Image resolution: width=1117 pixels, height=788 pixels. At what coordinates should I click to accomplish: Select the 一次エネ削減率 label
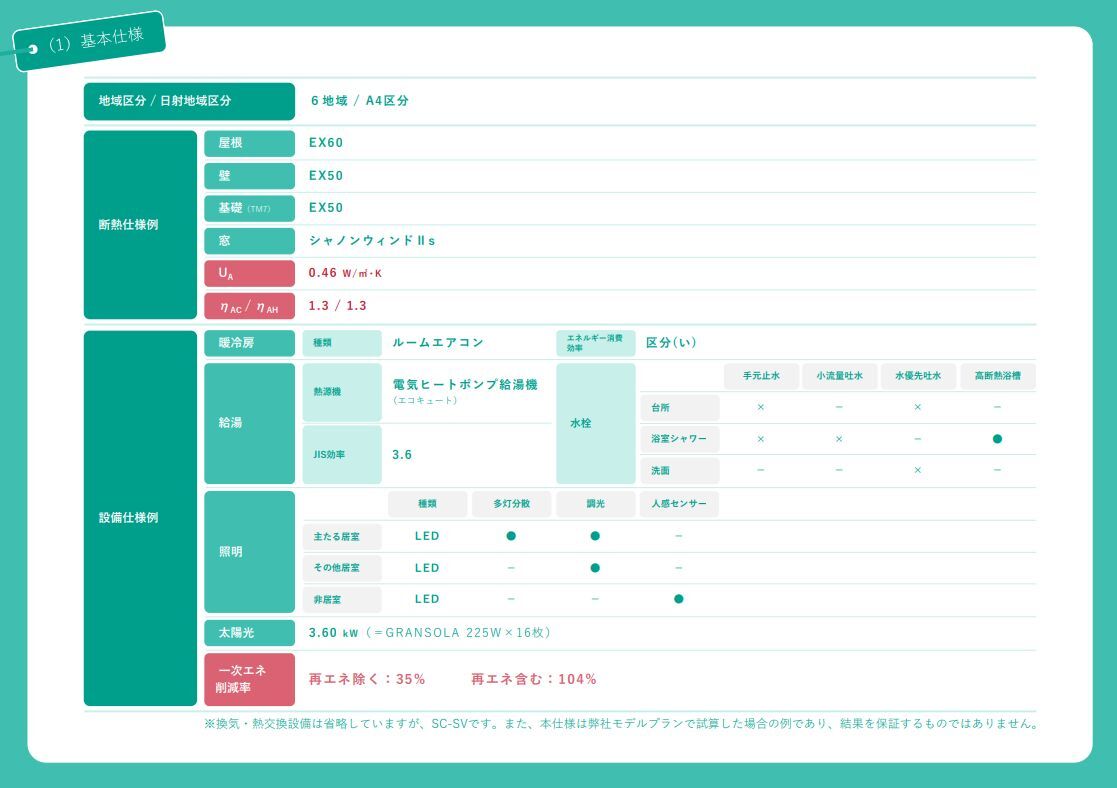click(249, 680)
